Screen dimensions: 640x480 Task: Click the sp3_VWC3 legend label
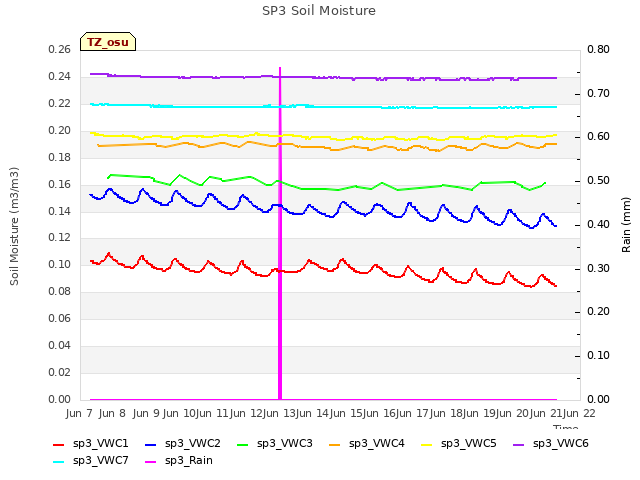pyautogui.click(x=284, y=443)
